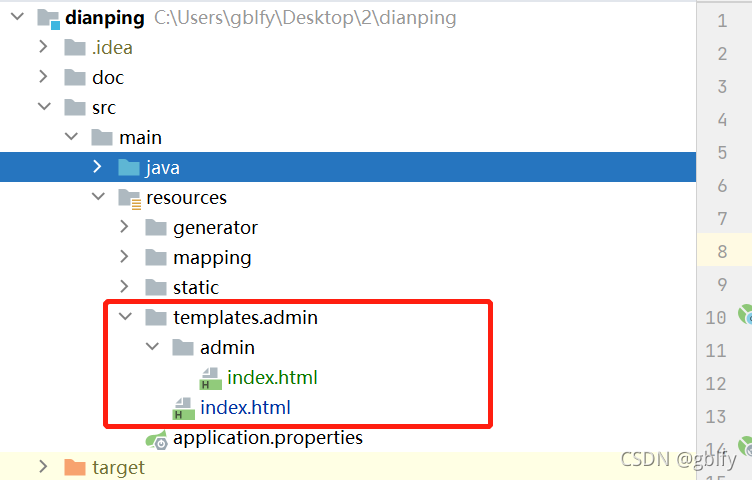This screenshot has width=752, height=480.
Task: Collapse the main folder
Action: click(71, 137)
